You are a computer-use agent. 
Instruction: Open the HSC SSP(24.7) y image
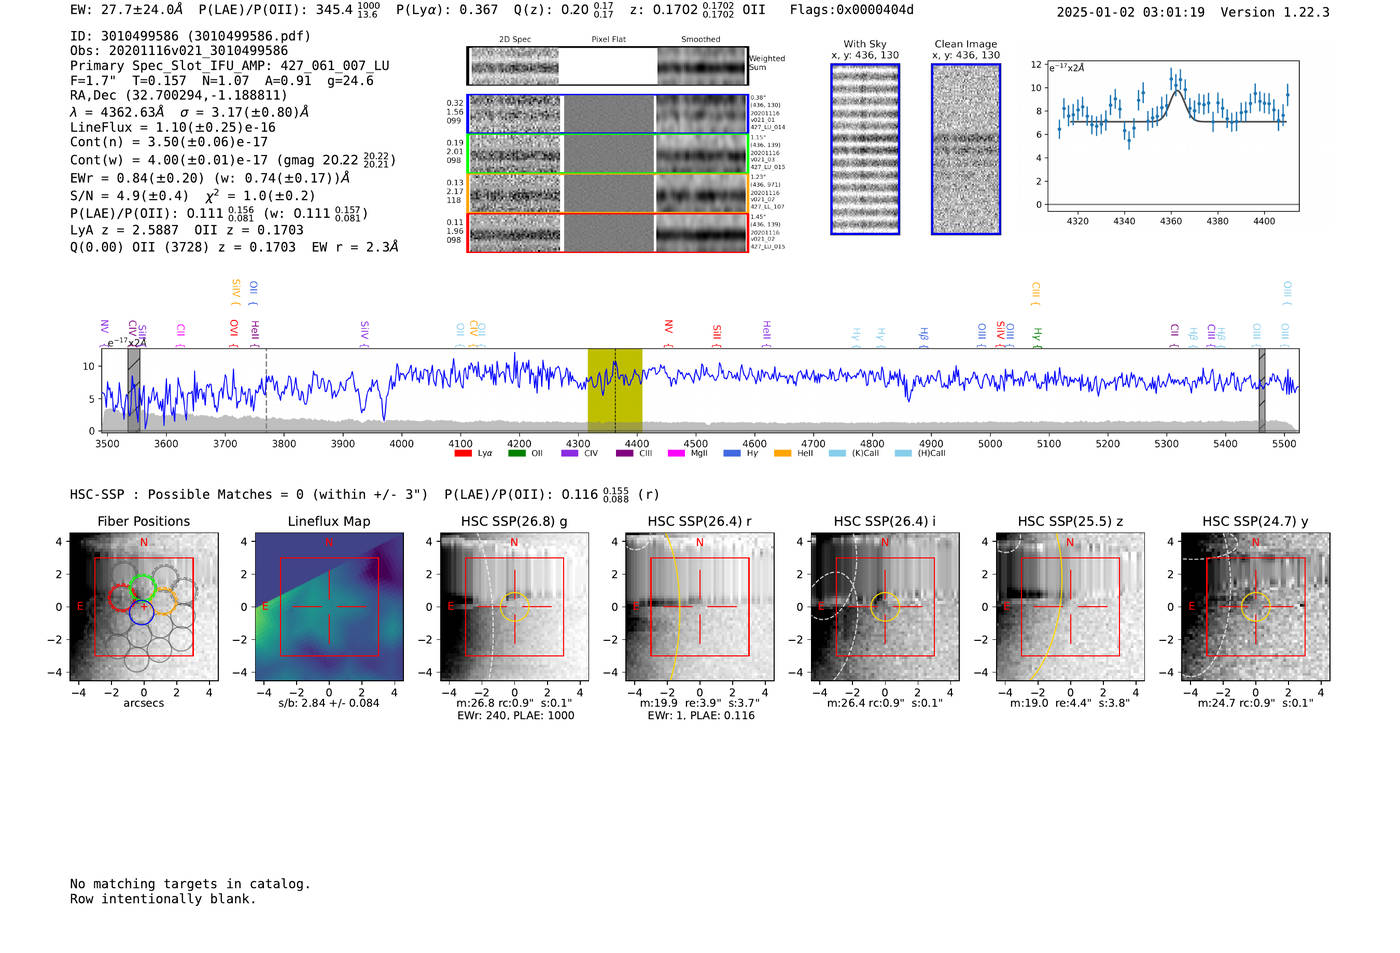1256,607
